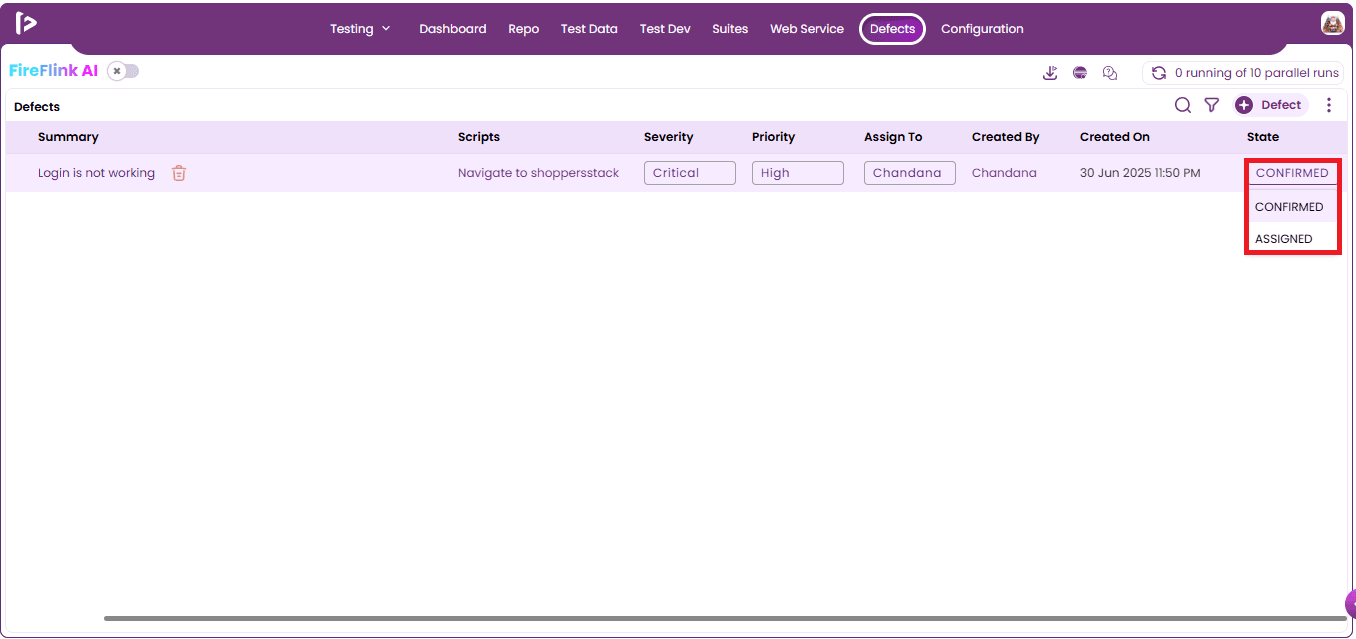Click the Assign To column header

893,137
